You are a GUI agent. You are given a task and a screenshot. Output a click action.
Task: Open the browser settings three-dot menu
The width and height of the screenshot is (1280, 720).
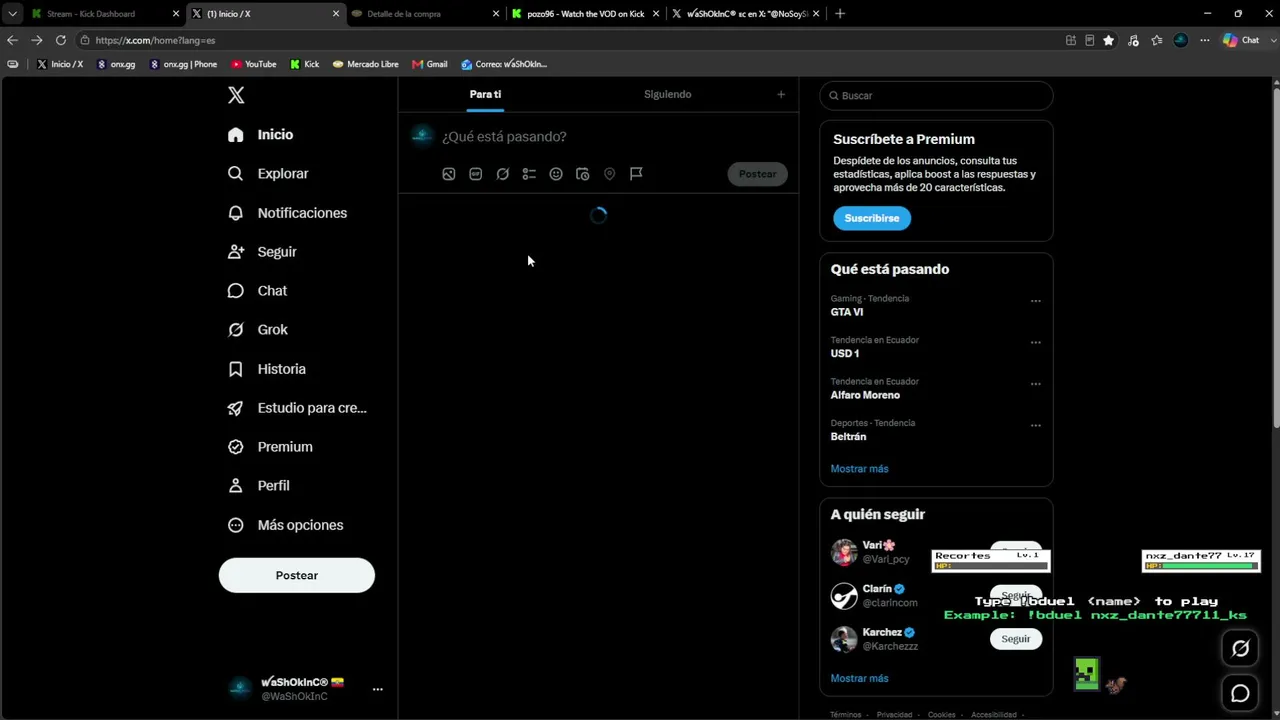(x=1205, y=40)
